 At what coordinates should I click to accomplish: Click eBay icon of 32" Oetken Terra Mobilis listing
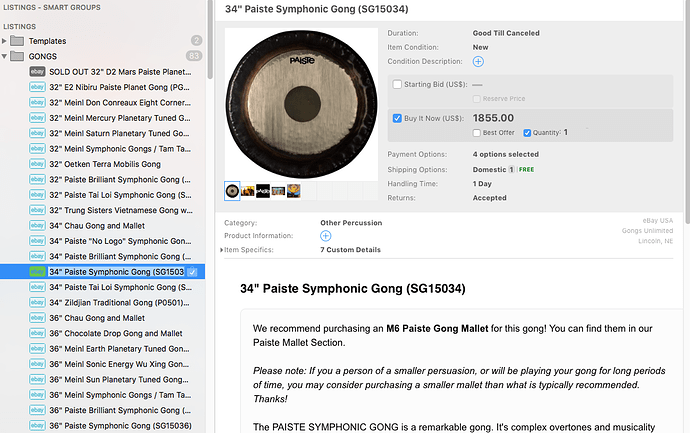pos(37,164)
